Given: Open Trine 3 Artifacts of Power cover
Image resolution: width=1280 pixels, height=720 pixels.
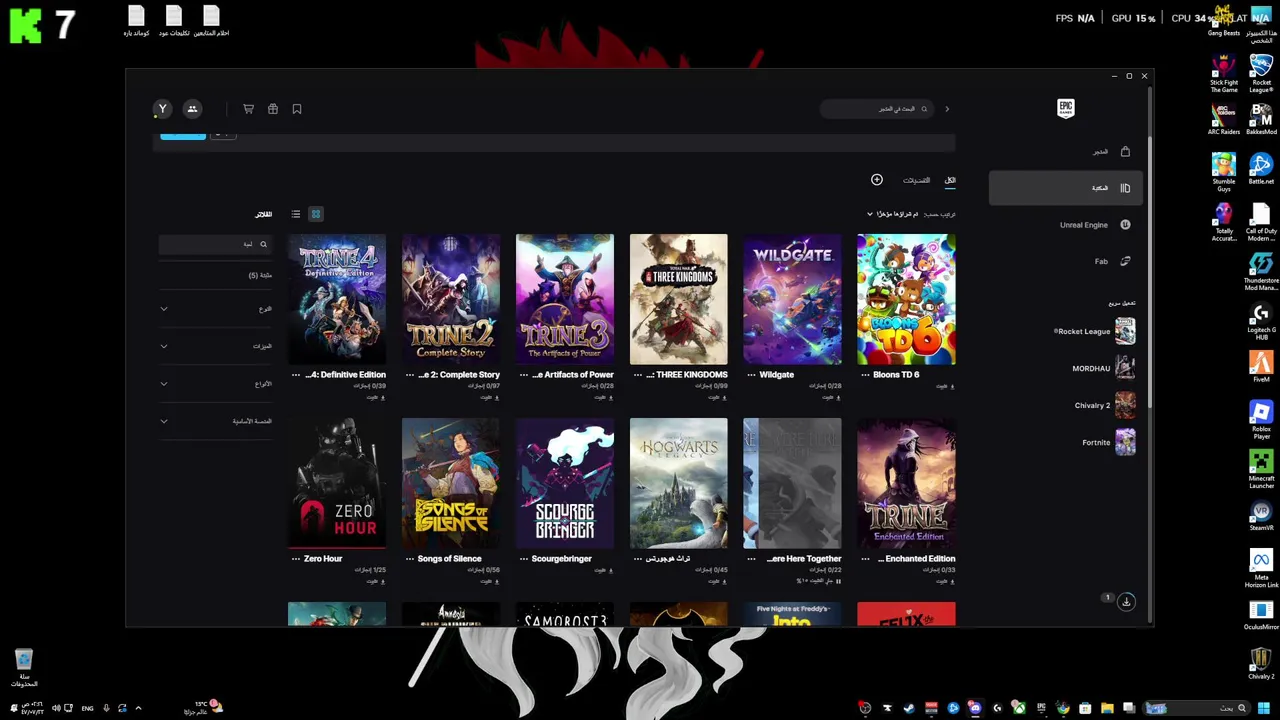Looking at the screenshot, I should 565,299.
